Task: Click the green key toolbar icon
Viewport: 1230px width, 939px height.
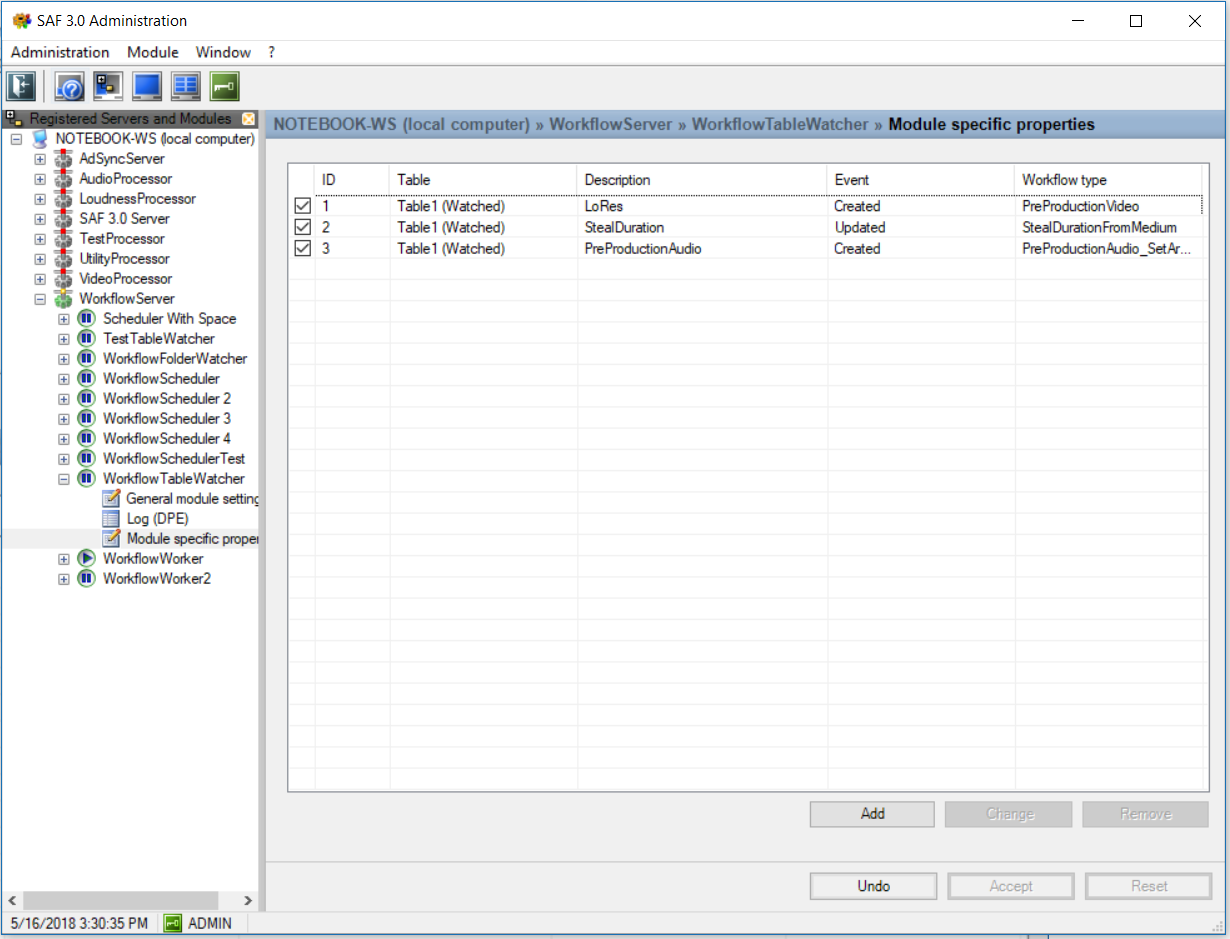Action: click(224, 86)
